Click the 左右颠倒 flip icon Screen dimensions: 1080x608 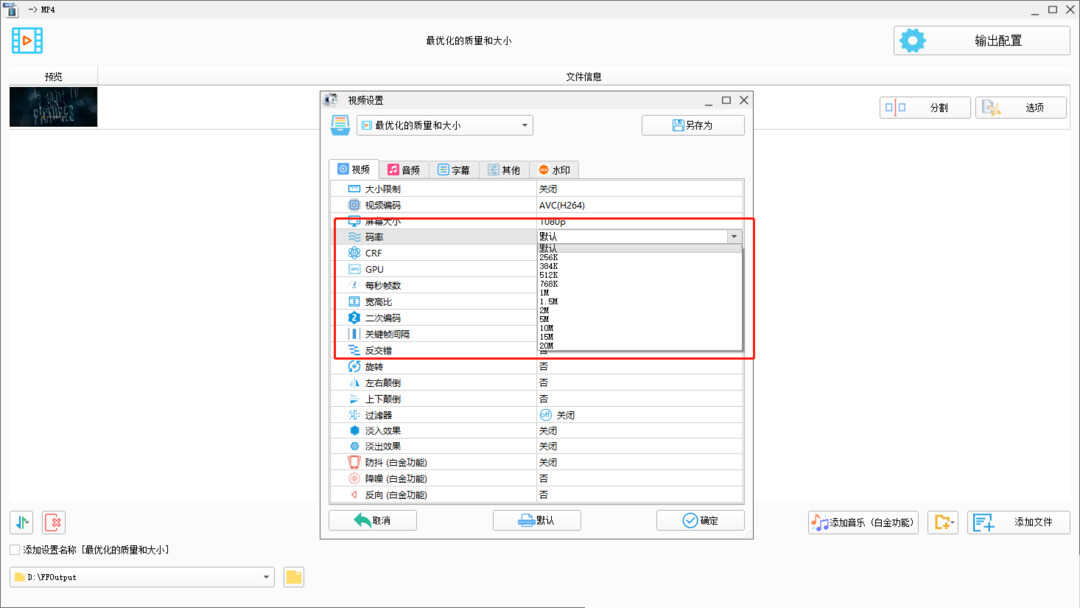(354, 383)
